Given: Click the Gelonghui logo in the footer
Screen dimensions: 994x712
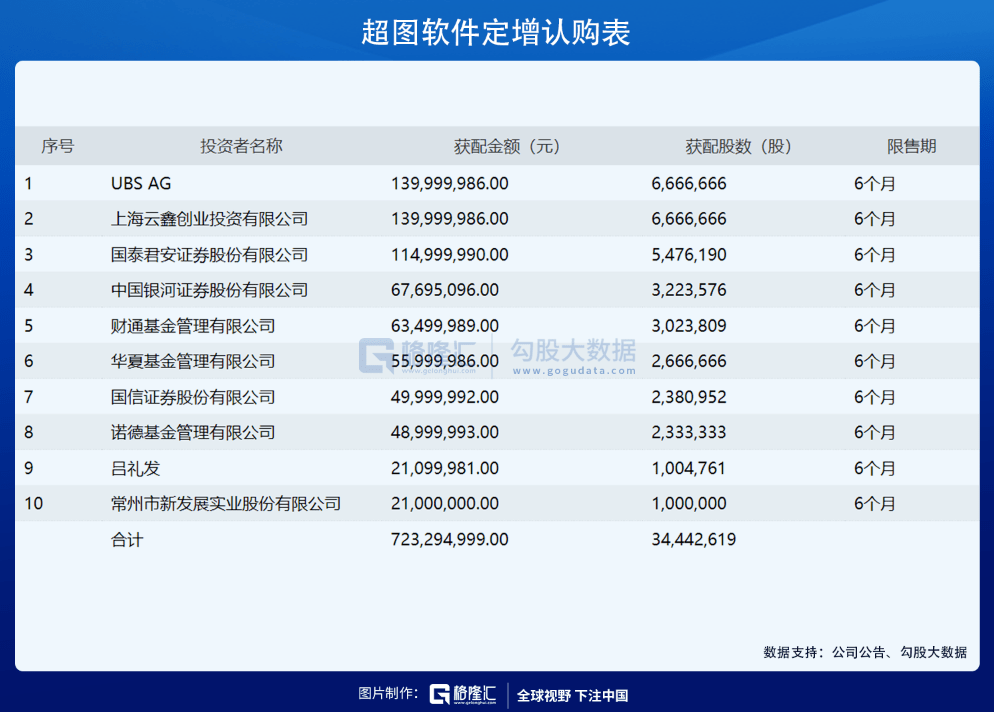Looking at the screenshot, I should coord(463,695).
